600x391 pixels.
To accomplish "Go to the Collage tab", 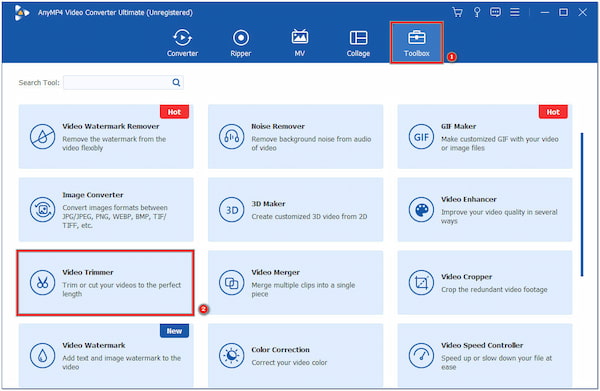I will tap(358, 43).
